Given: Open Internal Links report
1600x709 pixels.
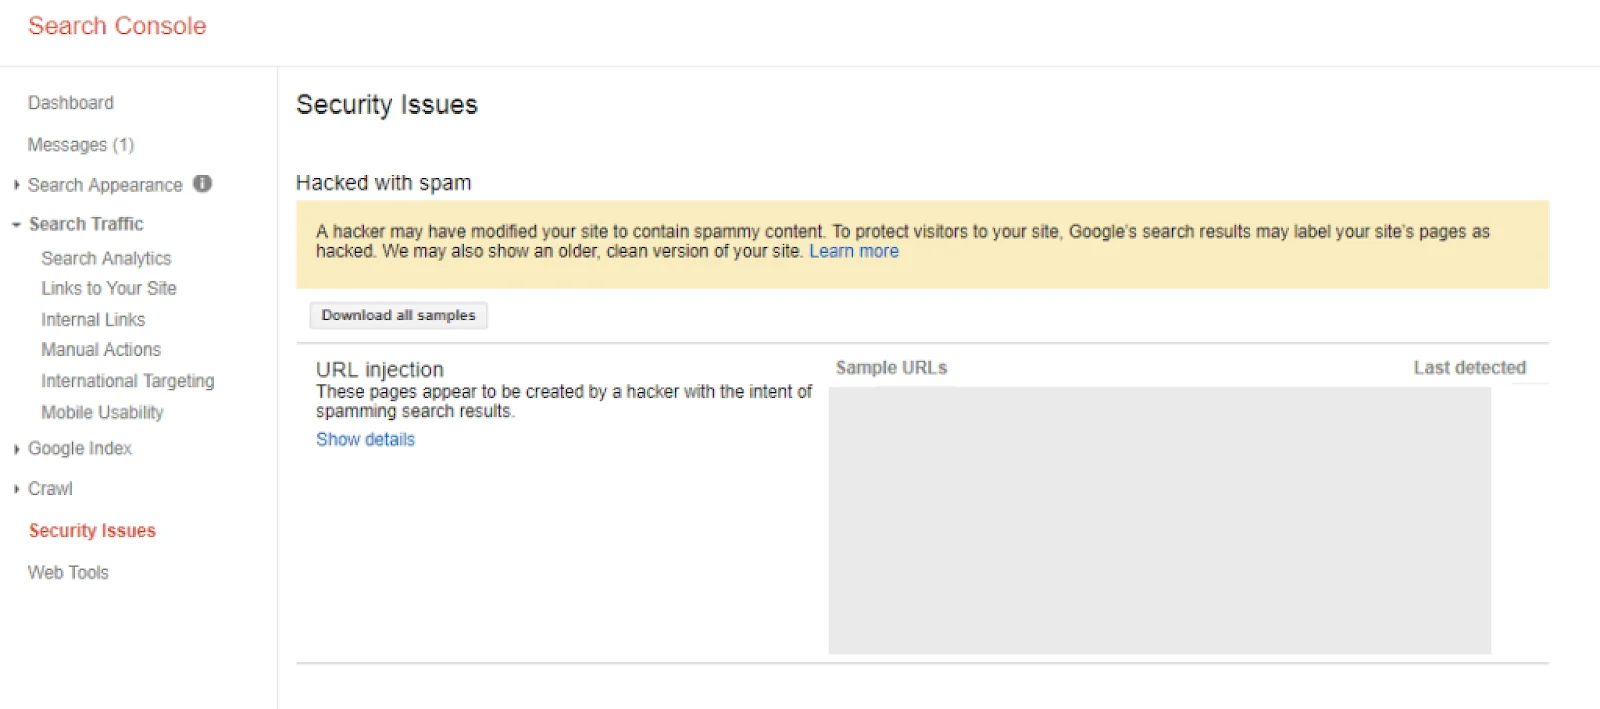Looking at the screenshot, I should [93, 319].
